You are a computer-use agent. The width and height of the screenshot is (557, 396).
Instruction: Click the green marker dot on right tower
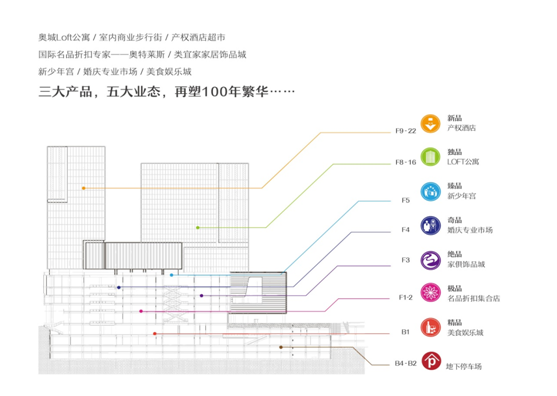(x=198, y=228)
